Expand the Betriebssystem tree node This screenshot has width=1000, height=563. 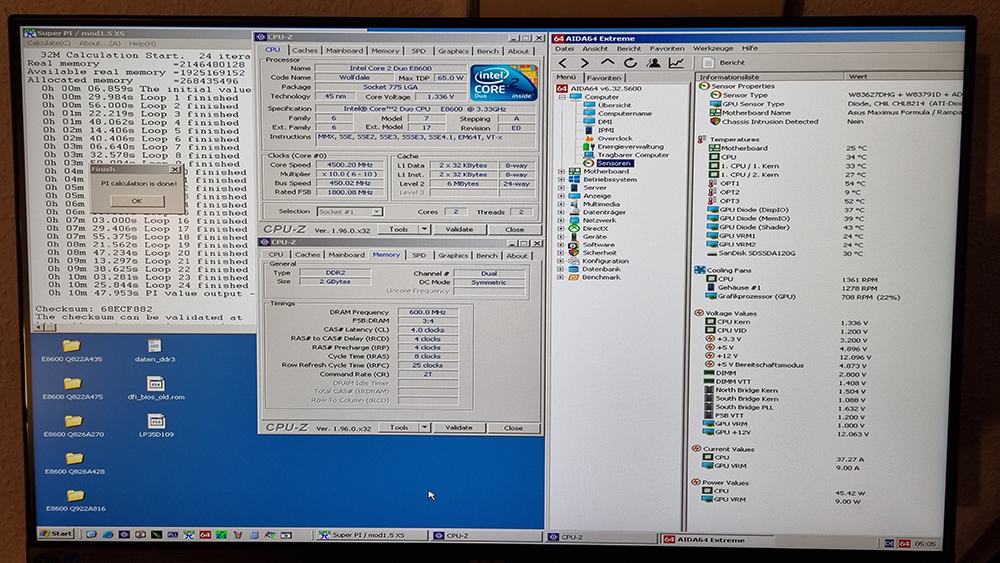(x=561, y=180)
